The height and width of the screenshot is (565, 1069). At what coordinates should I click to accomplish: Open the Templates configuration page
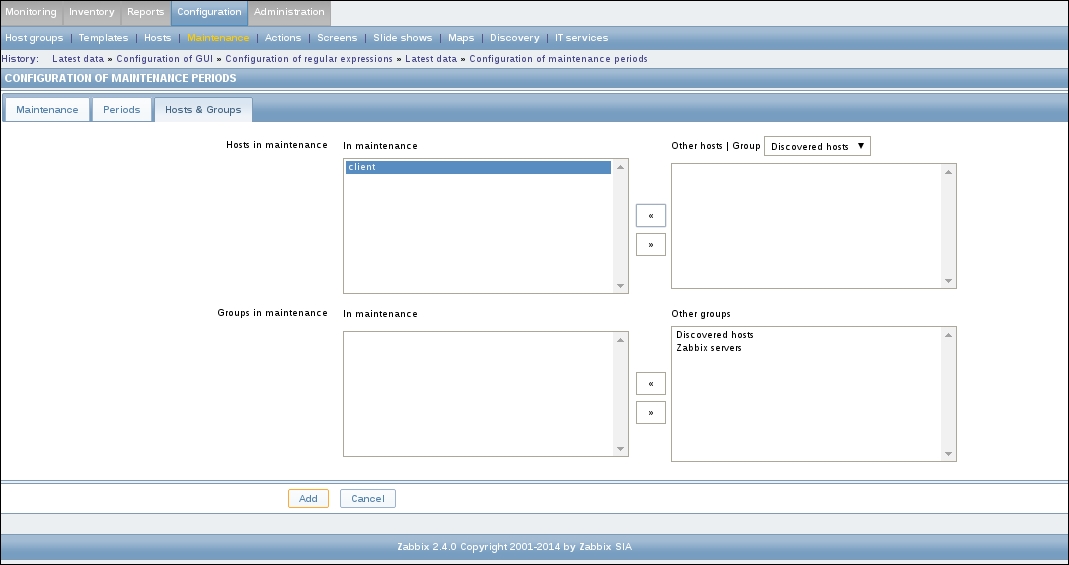point(103,38)
